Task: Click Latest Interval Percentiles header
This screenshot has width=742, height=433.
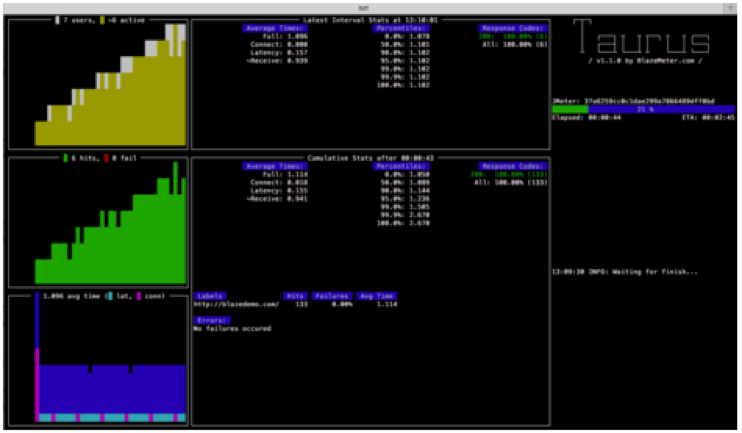Action: point(401,28)
